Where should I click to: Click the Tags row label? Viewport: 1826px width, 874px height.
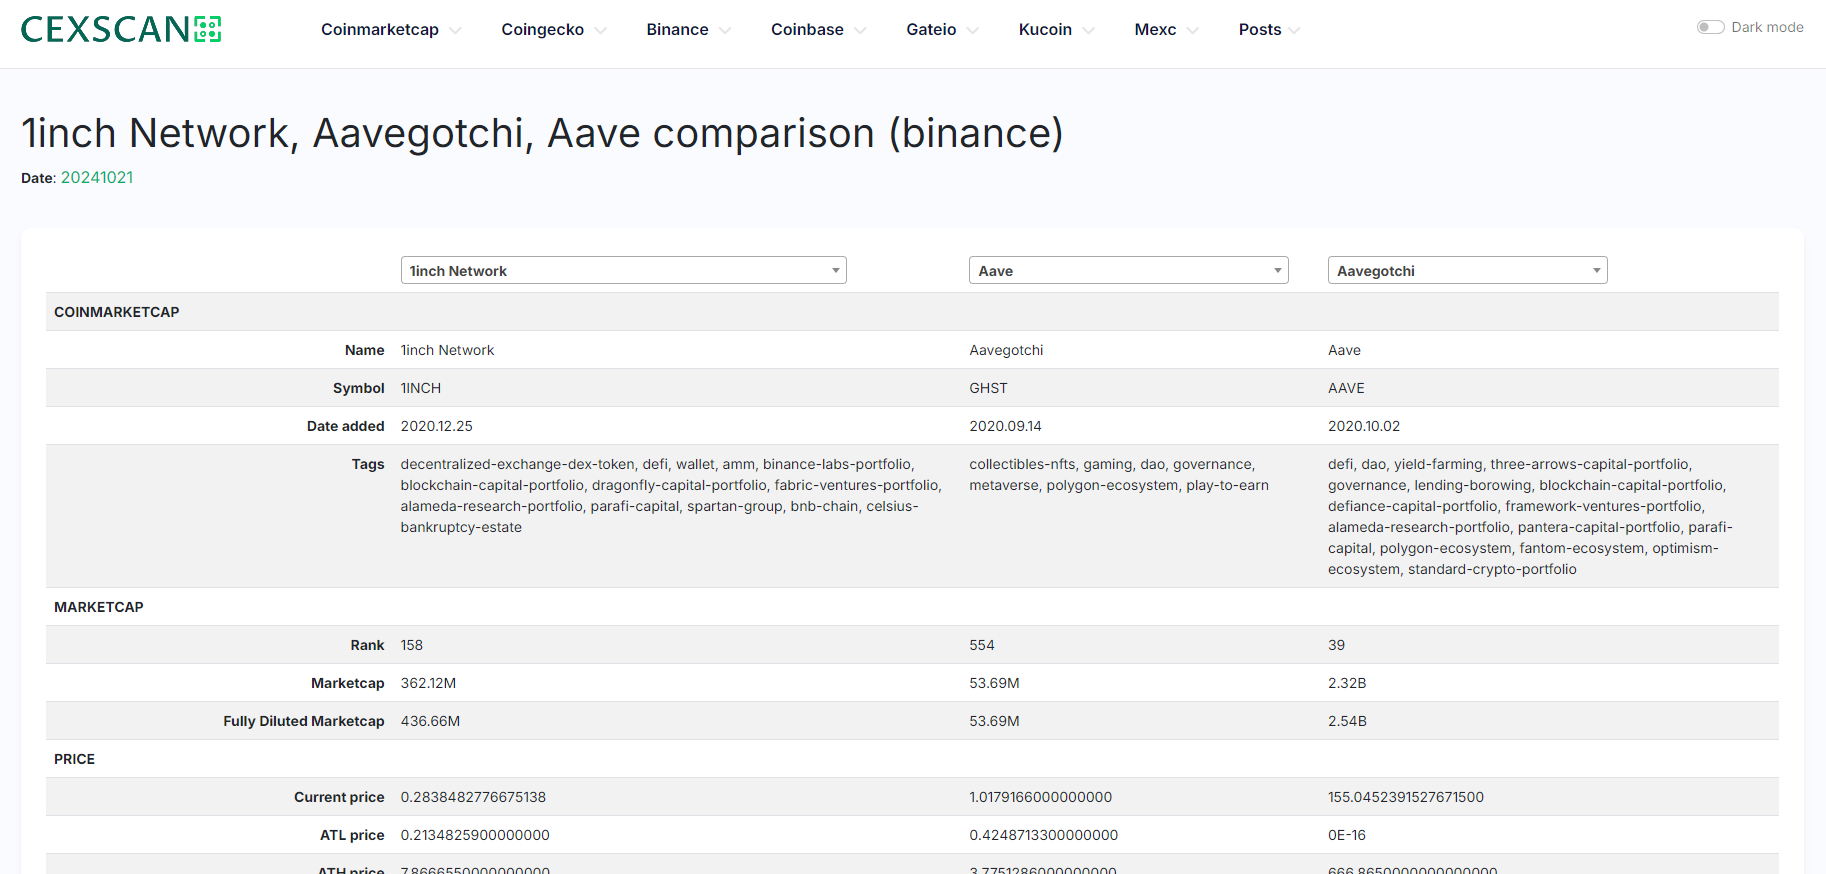click(368, 464)
